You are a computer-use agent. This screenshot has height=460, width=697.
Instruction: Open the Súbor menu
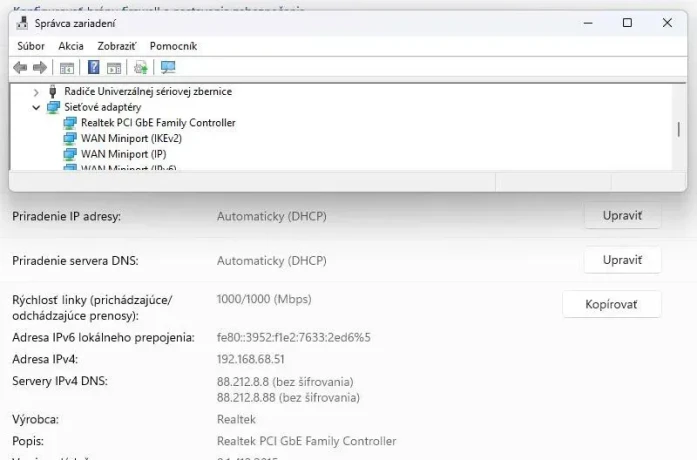31,46
